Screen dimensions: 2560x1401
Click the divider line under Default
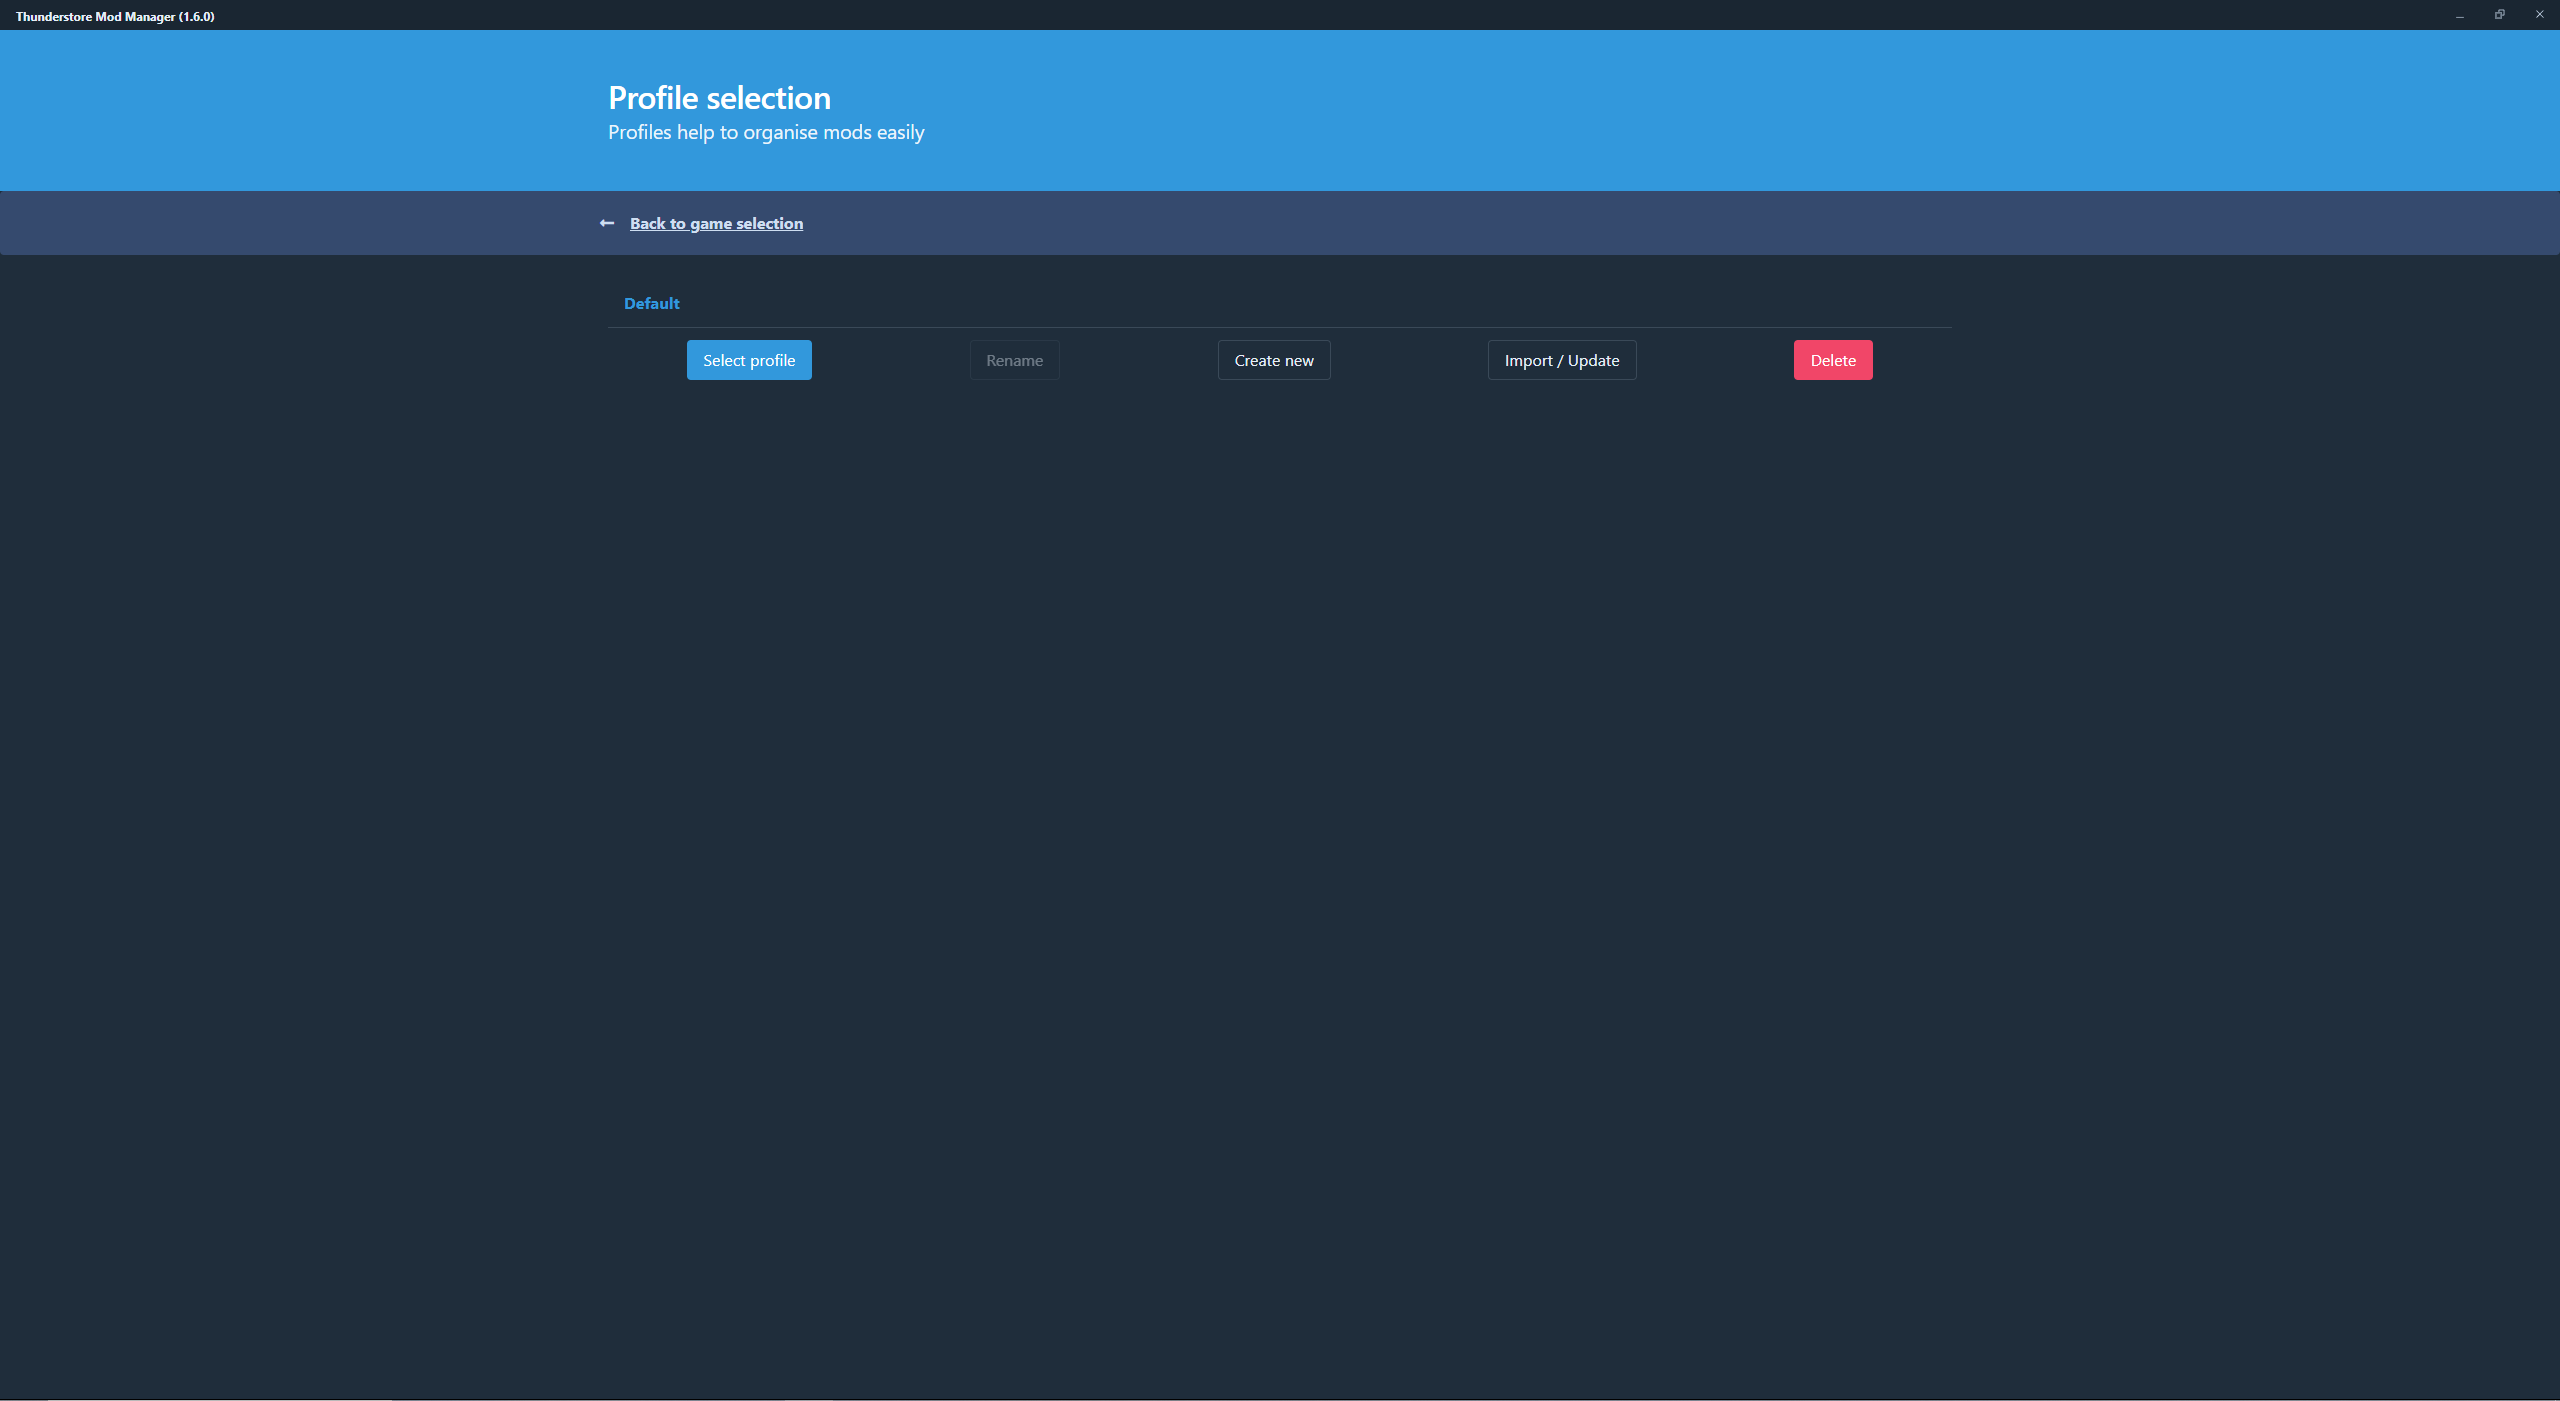[x=1280, y=327]
